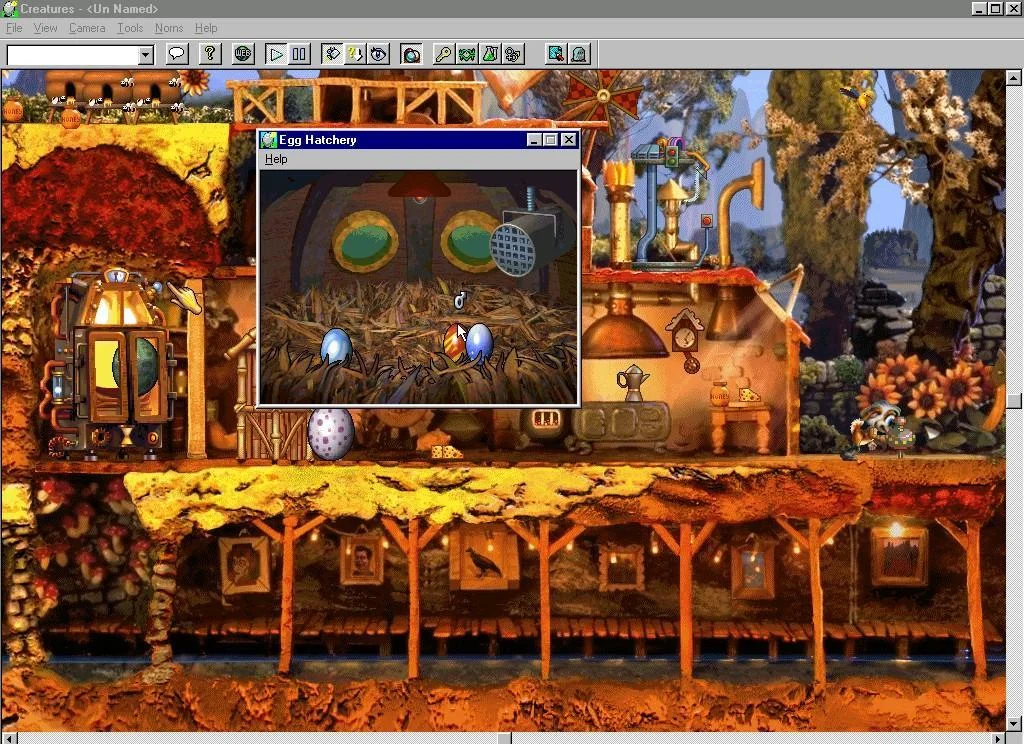Click the speech bubble toolbar icon

click(x=177, y=54)
